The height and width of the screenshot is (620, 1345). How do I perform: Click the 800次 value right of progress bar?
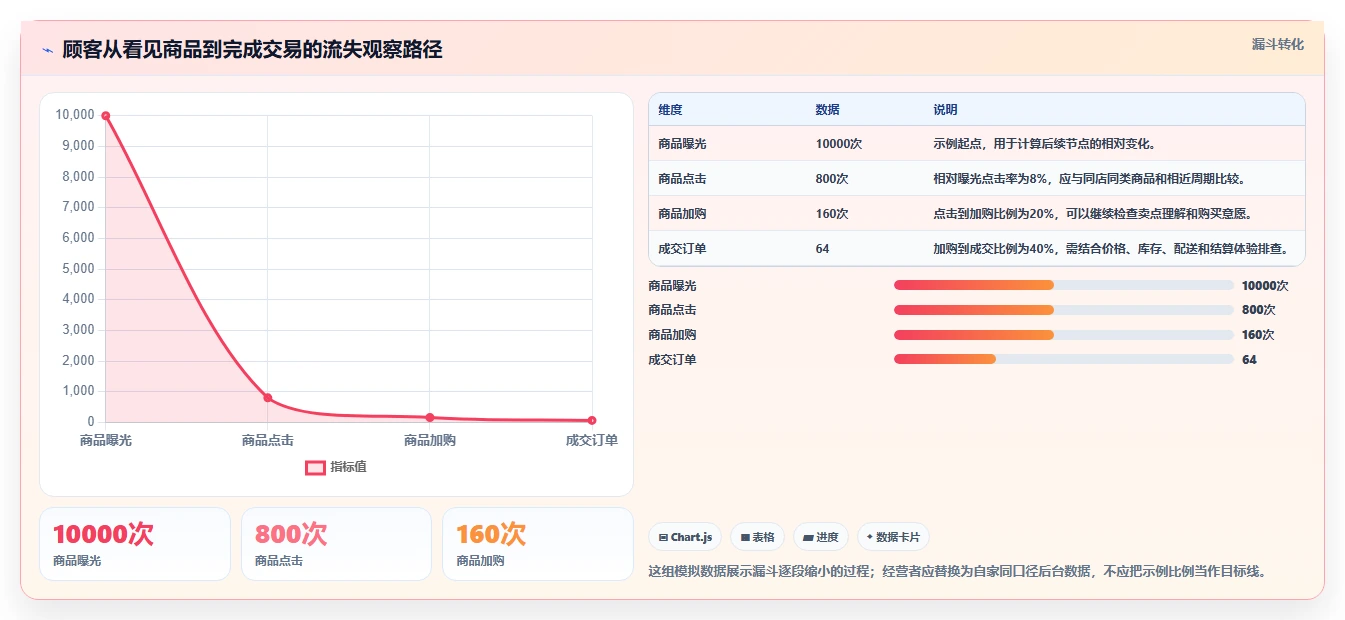pyautogui.click(x=1258, y=310)
